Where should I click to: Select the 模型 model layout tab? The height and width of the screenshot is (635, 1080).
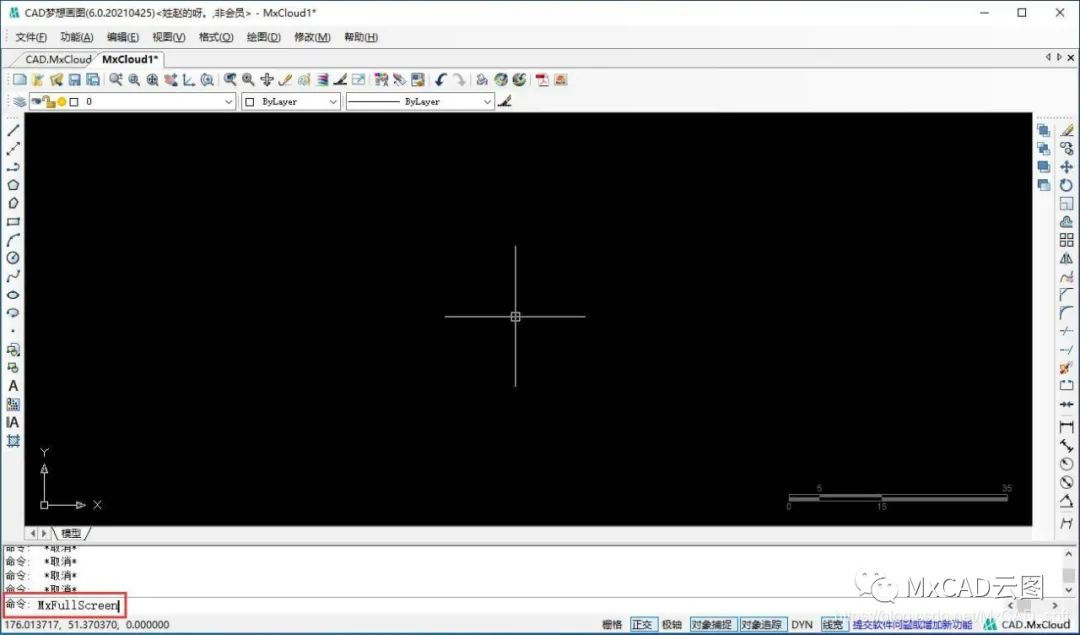71,533
